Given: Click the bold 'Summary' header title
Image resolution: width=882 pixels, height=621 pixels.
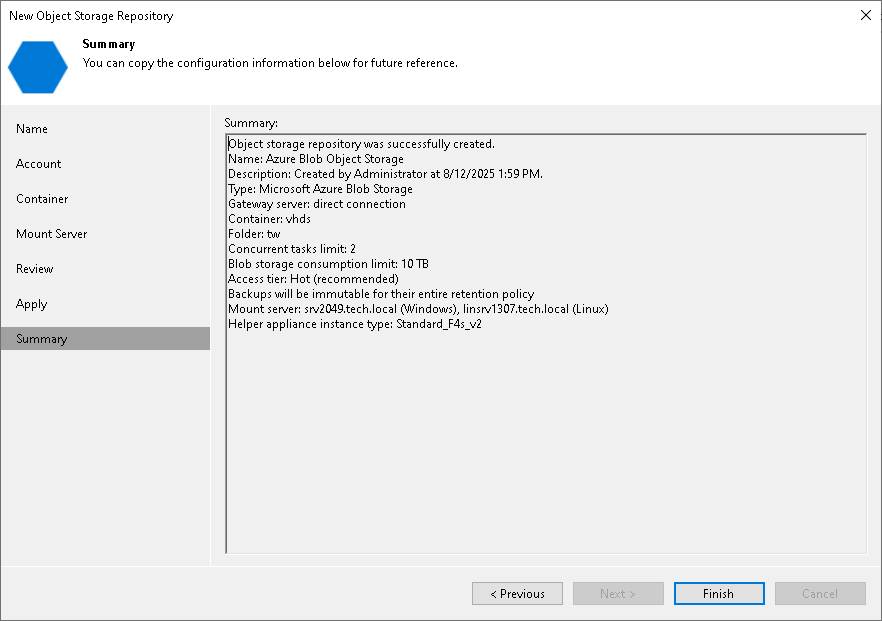Looking at the screenshot, I should pyautogui.click(x=109, y=44).
